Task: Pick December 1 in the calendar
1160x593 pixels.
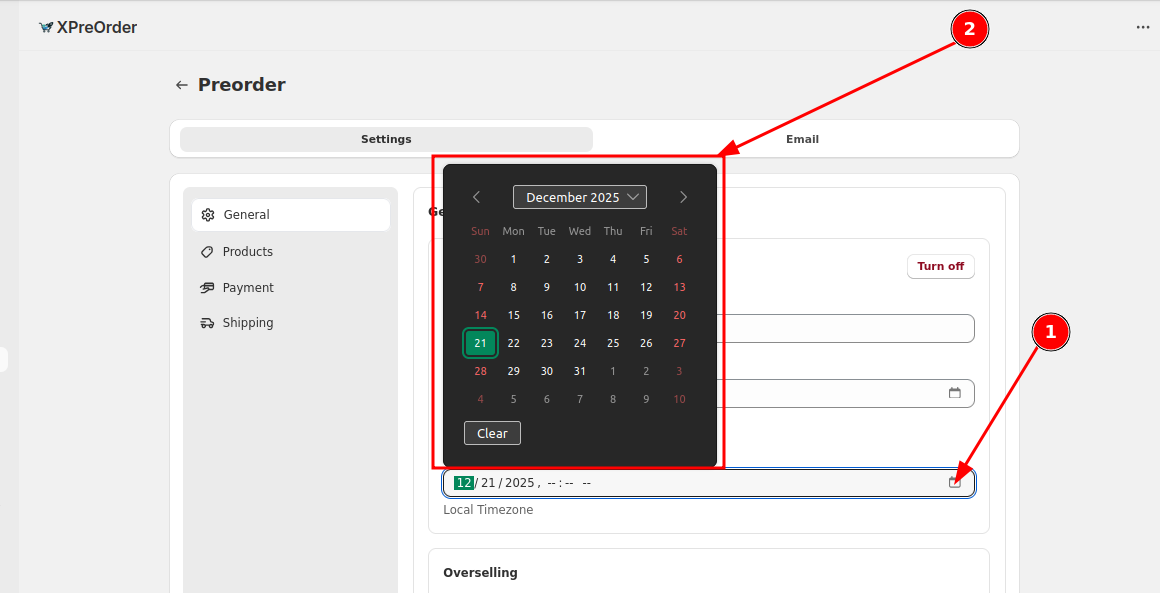Action: (x=513, y=260)
